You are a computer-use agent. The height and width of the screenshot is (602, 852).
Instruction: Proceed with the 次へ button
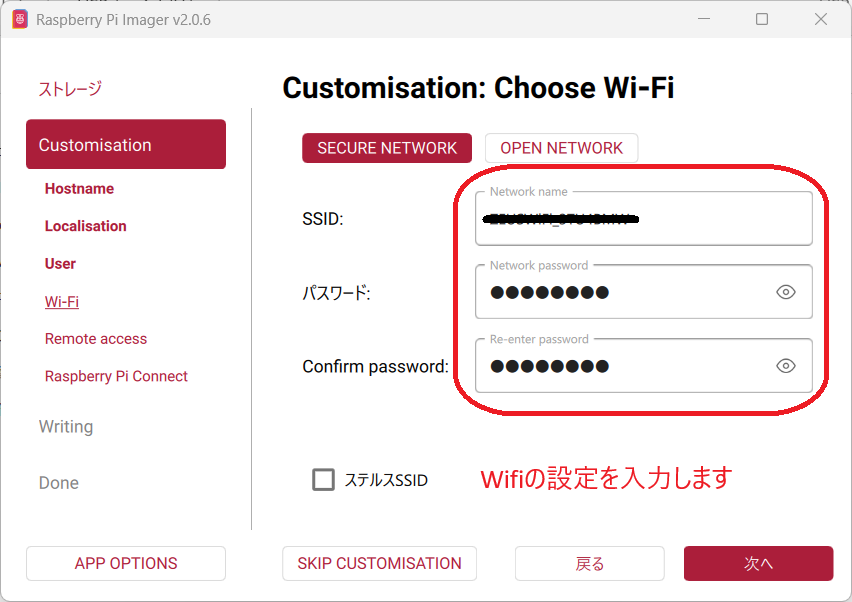[x=758, y=563]
